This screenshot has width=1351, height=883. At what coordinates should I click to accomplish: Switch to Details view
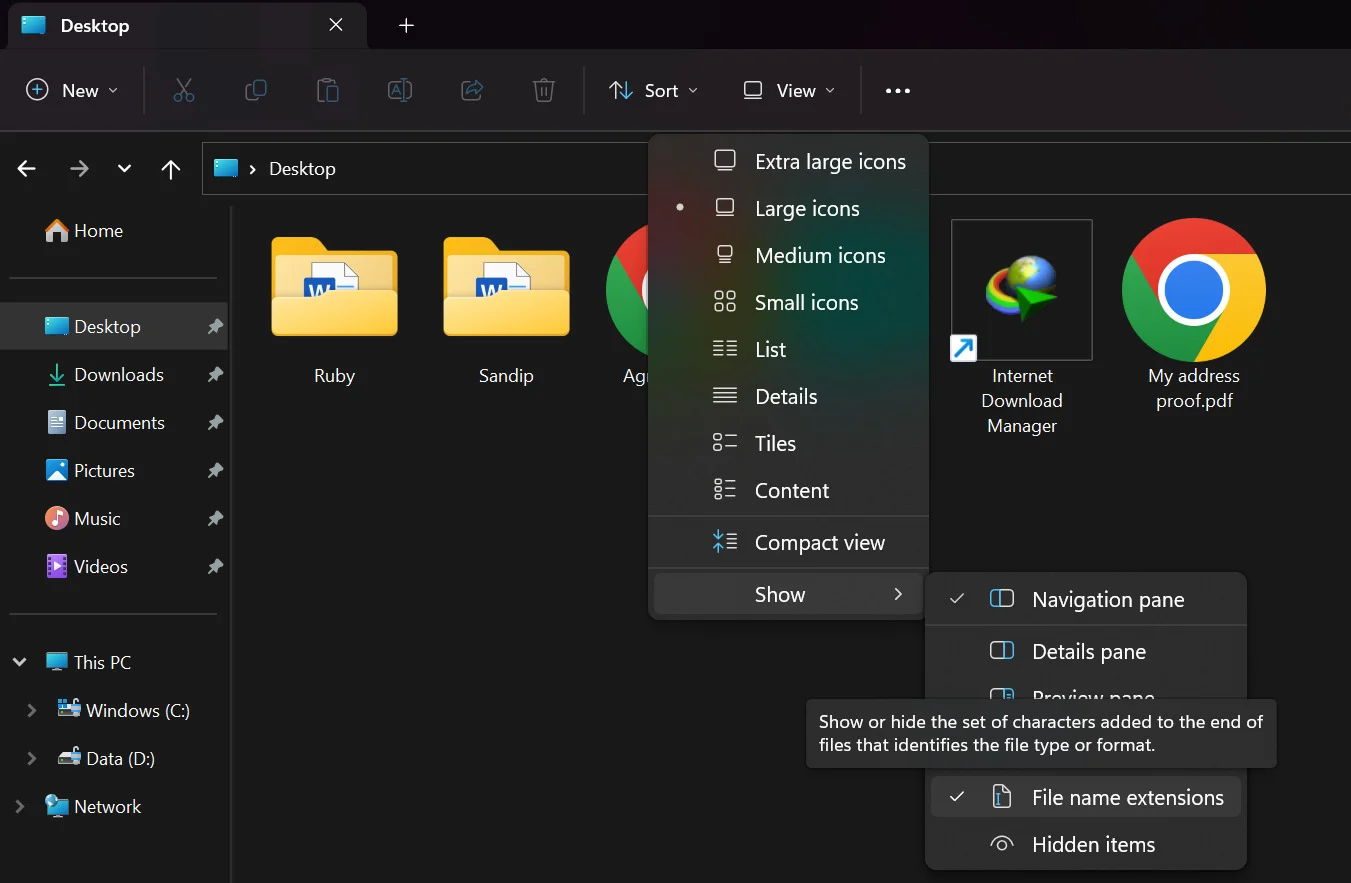click(x=789, y=397)
